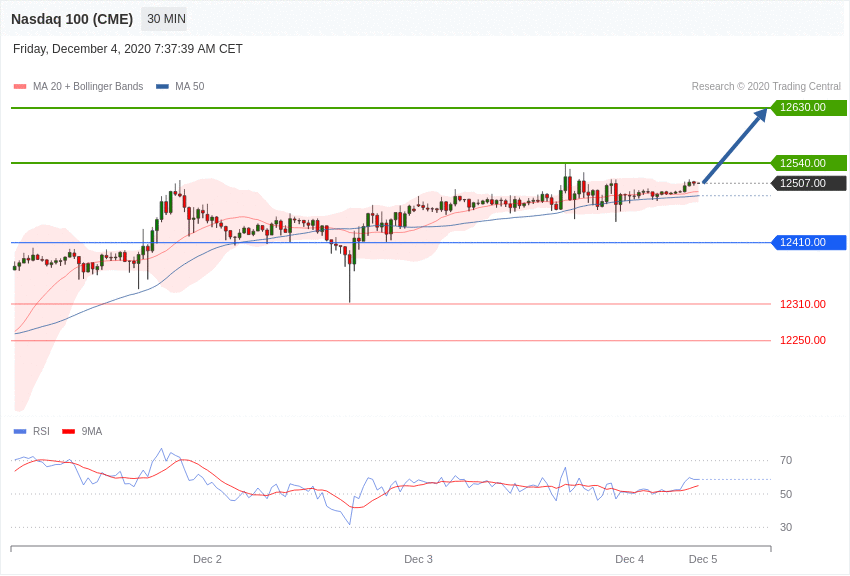Click the 9MA legend red swatch

[x=69, y=431]
